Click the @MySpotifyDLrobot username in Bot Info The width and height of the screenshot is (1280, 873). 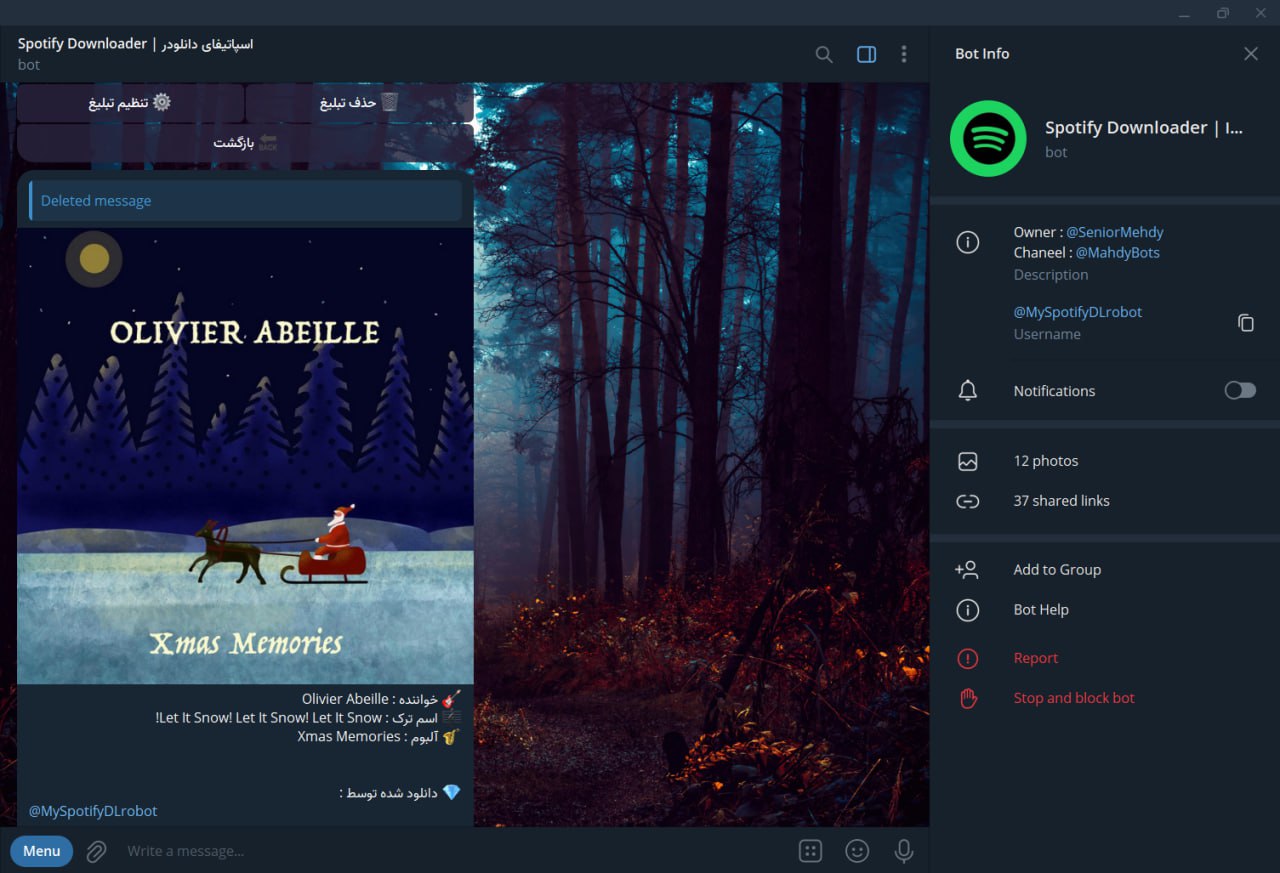click(x=1078, y=312)
